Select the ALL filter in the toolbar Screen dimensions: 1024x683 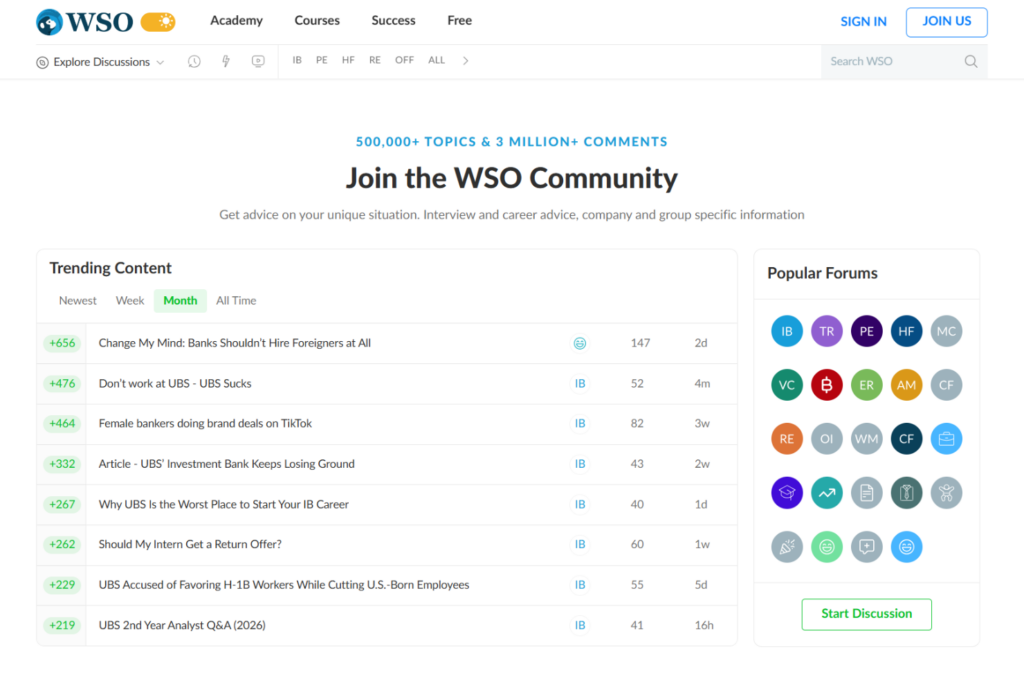pos(436,60)
